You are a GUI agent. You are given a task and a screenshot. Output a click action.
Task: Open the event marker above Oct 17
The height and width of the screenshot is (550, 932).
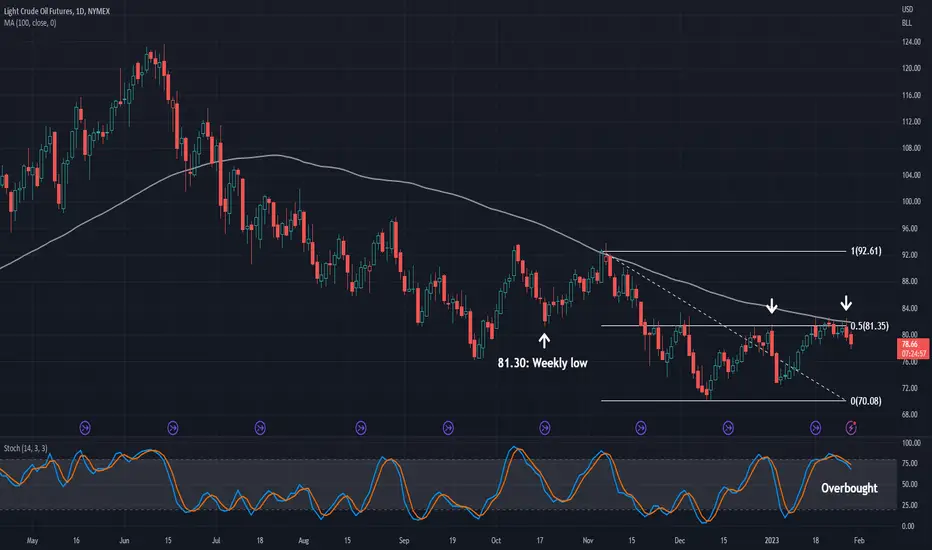coord(544,428)
